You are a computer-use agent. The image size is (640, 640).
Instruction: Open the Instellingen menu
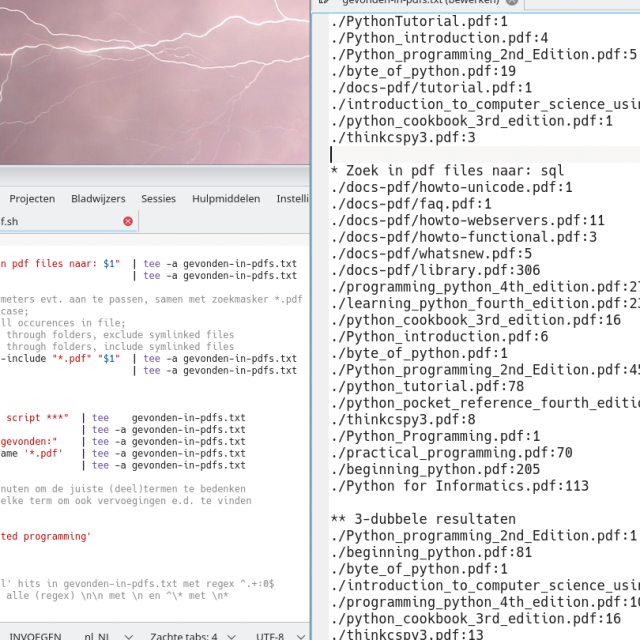pyautogui.click(x=292, y=199)
